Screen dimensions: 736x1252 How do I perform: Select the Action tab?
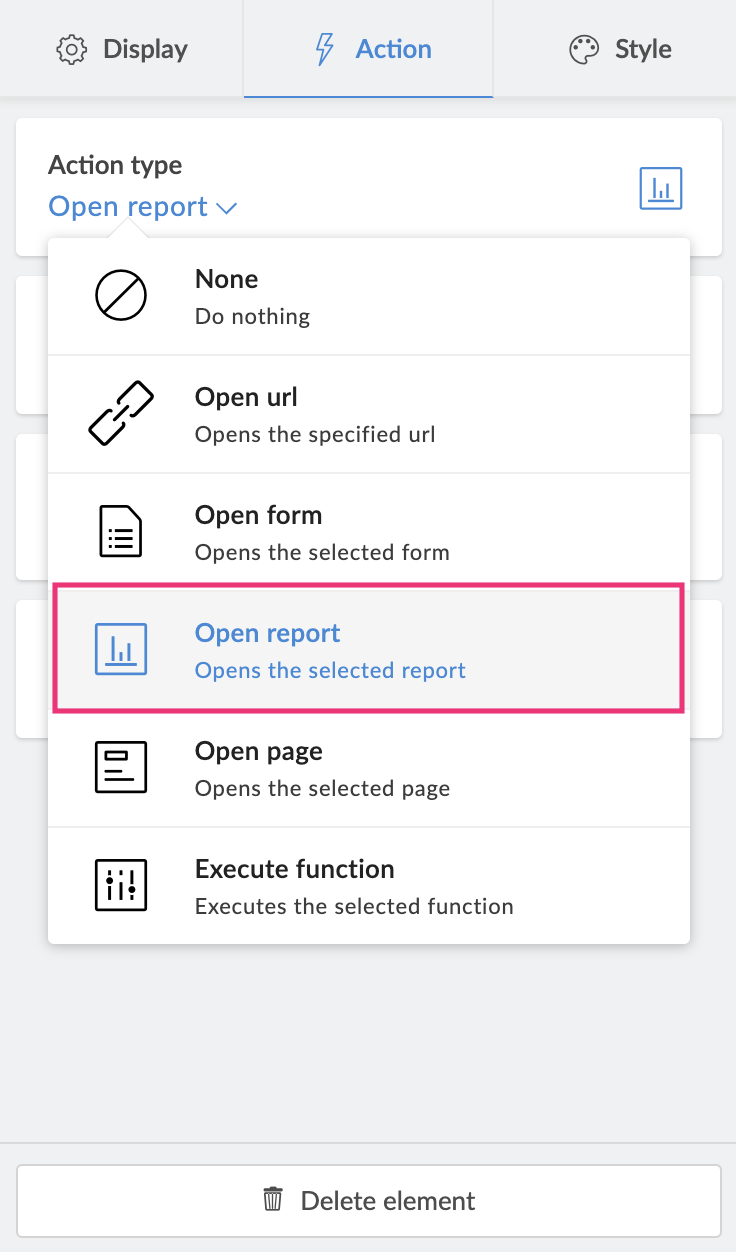point(370,49)
